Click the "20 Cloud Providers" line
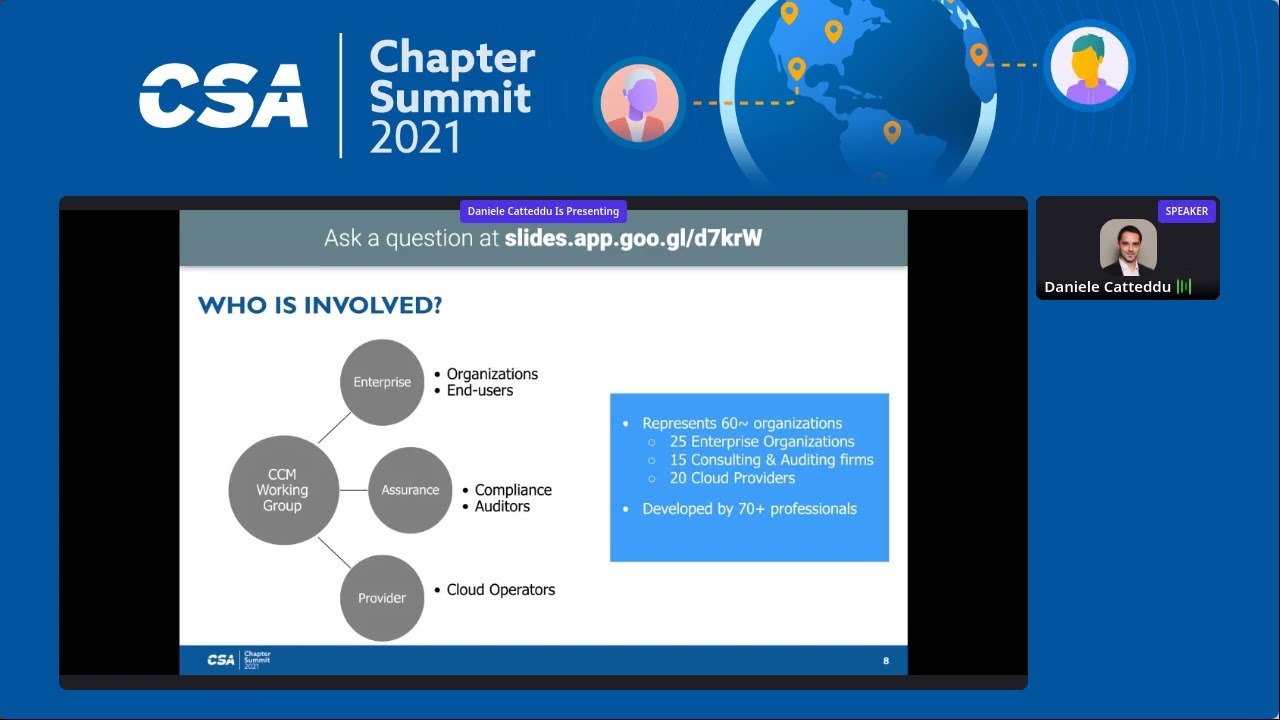This screenshot has width=1280, height=720. [734, 478]
